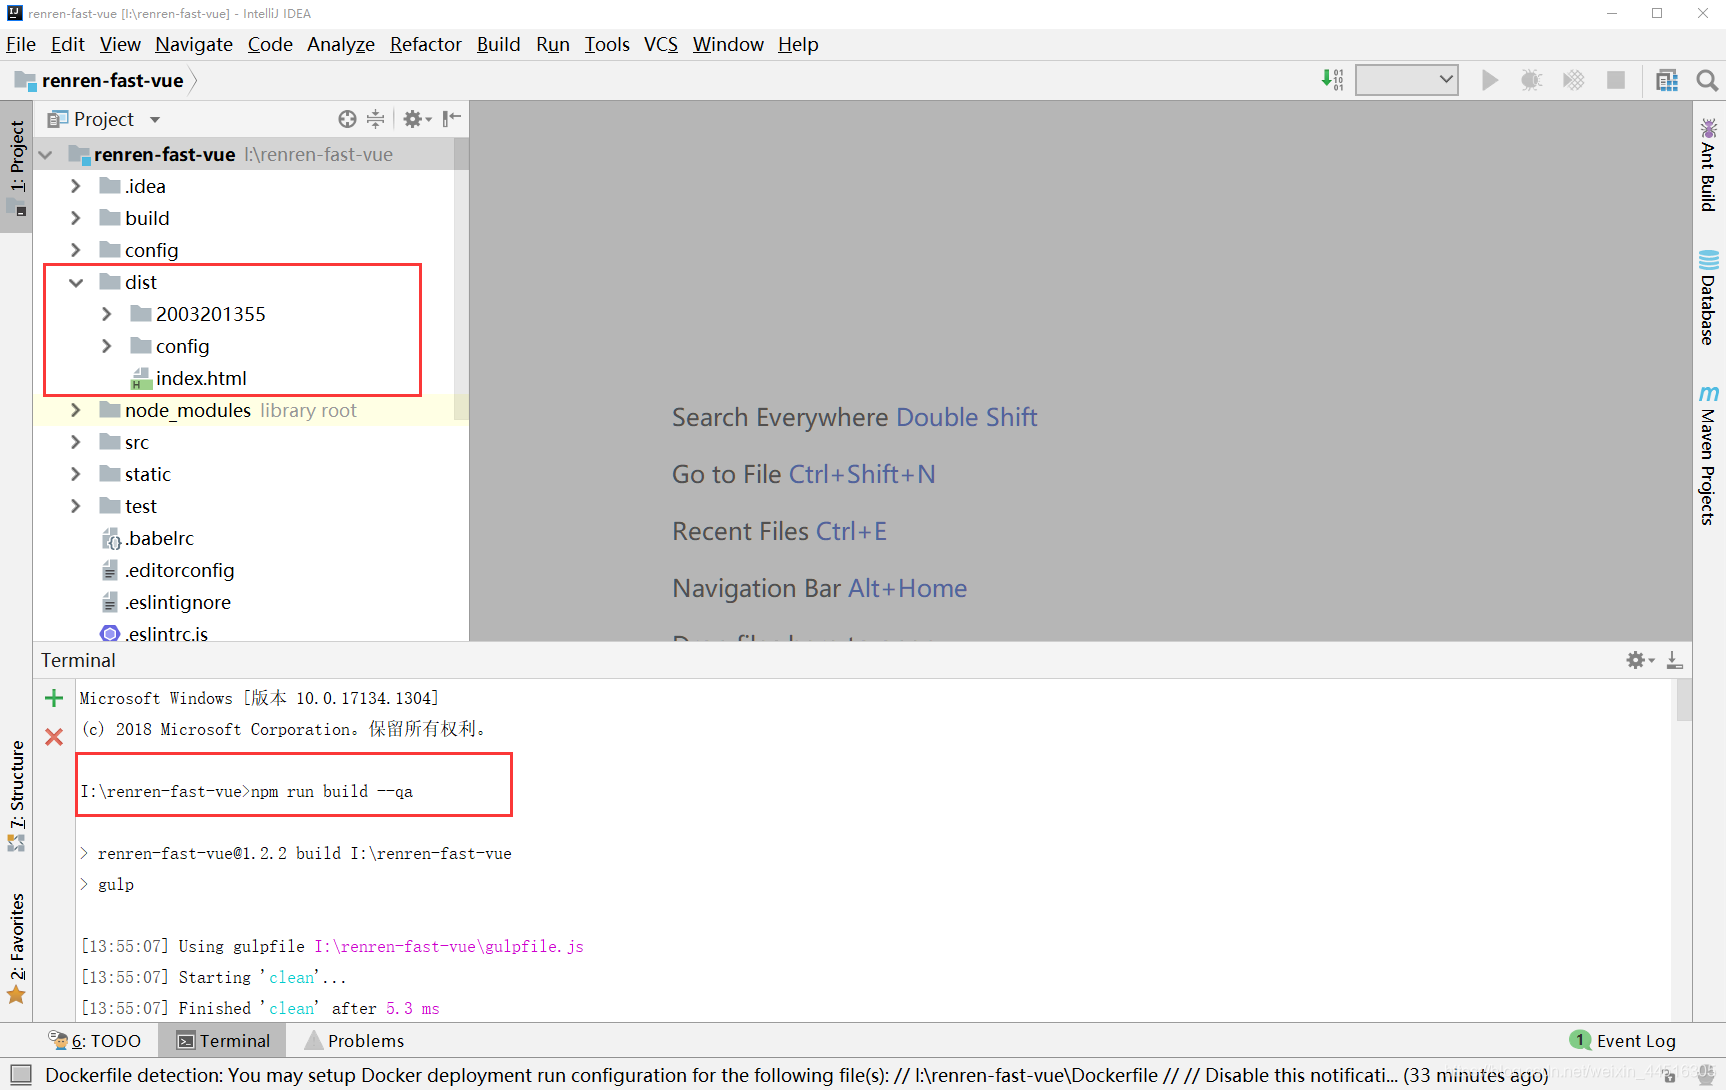
Task: Hide the Project panel with hide icon
Action: tap(452, 119)
